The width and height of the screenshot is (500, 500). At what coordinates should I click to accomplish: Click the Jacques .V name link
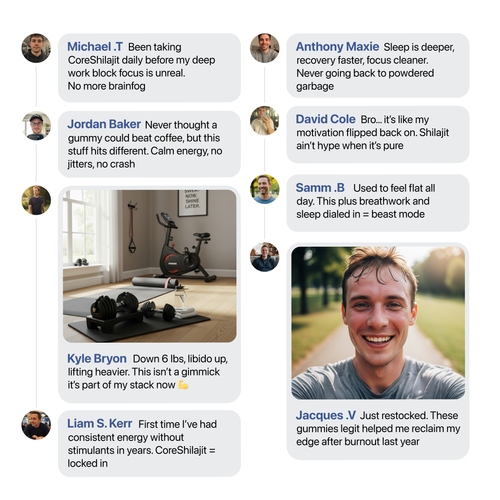(326, 415)
